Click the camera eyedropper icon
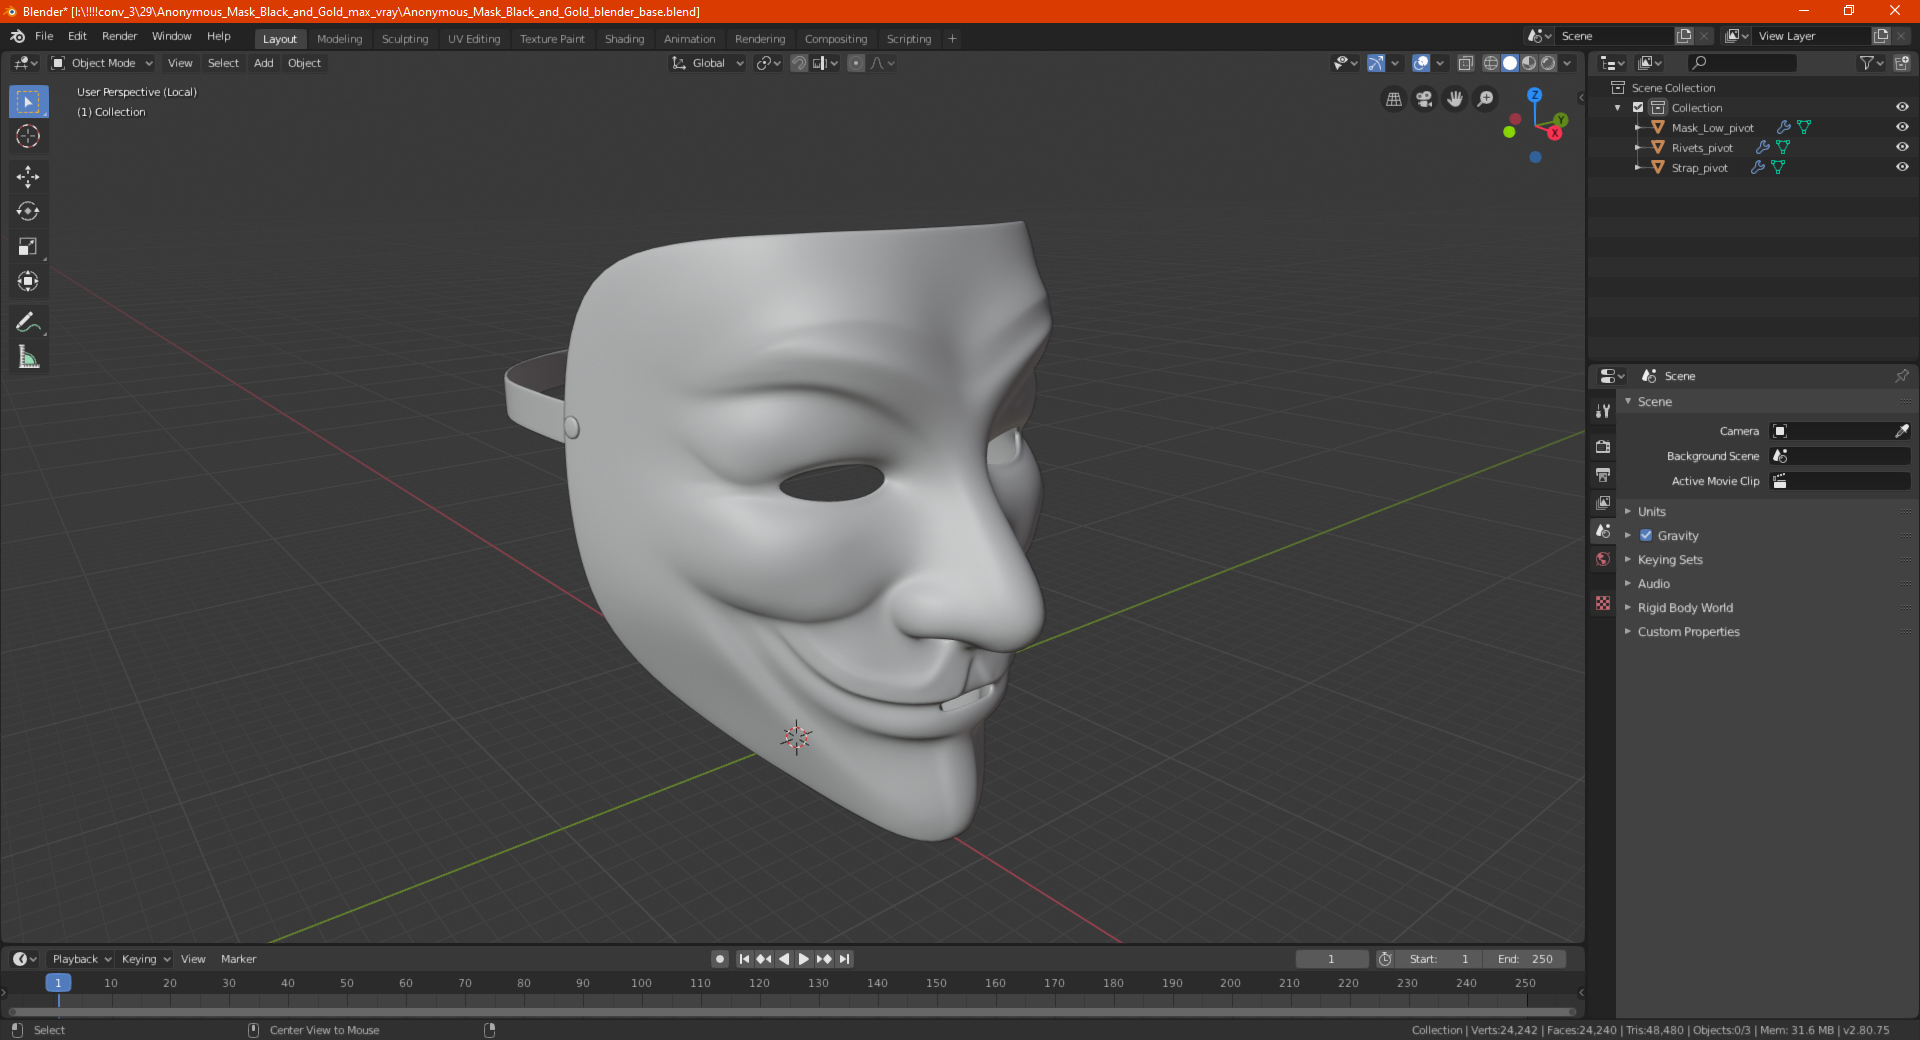The image size is (1920, 1040). click(x=1901, y=431)
